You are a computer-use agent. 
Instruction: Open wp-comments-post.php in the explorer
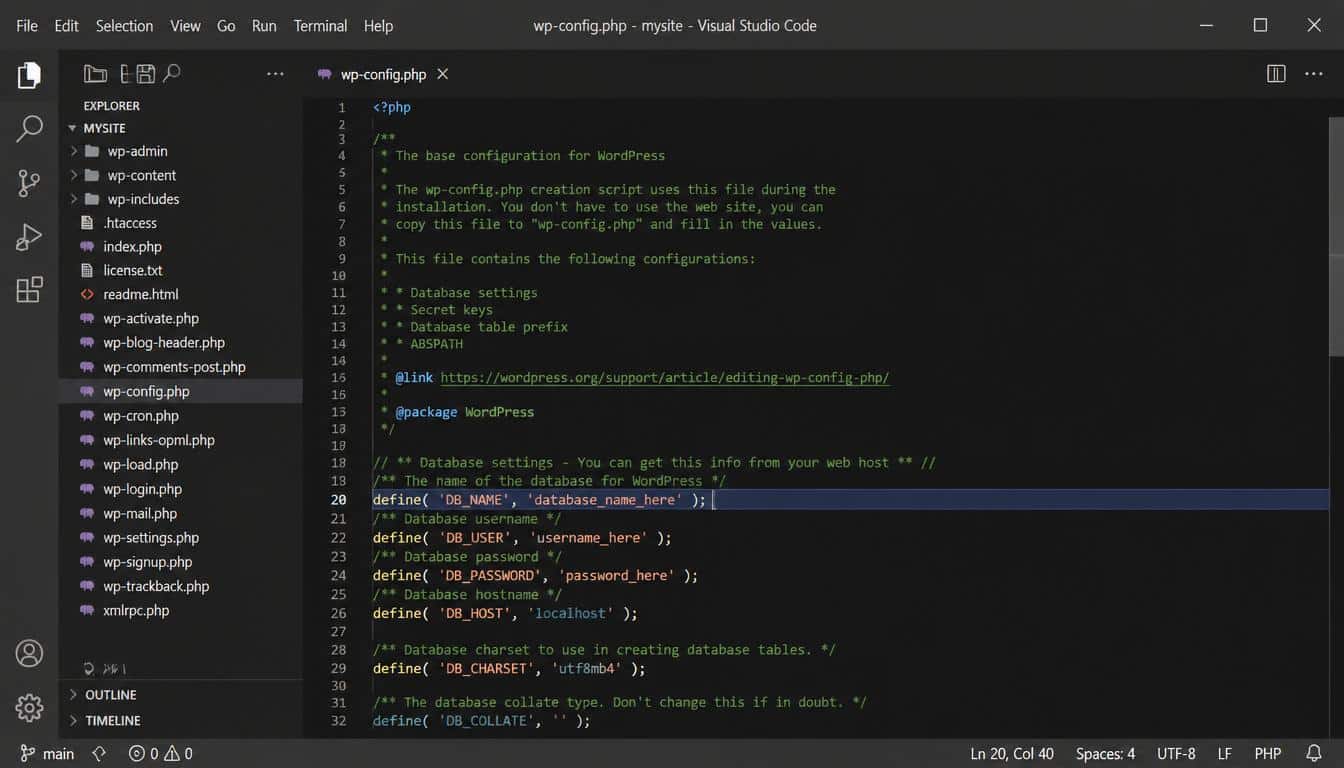coord(174,367)
